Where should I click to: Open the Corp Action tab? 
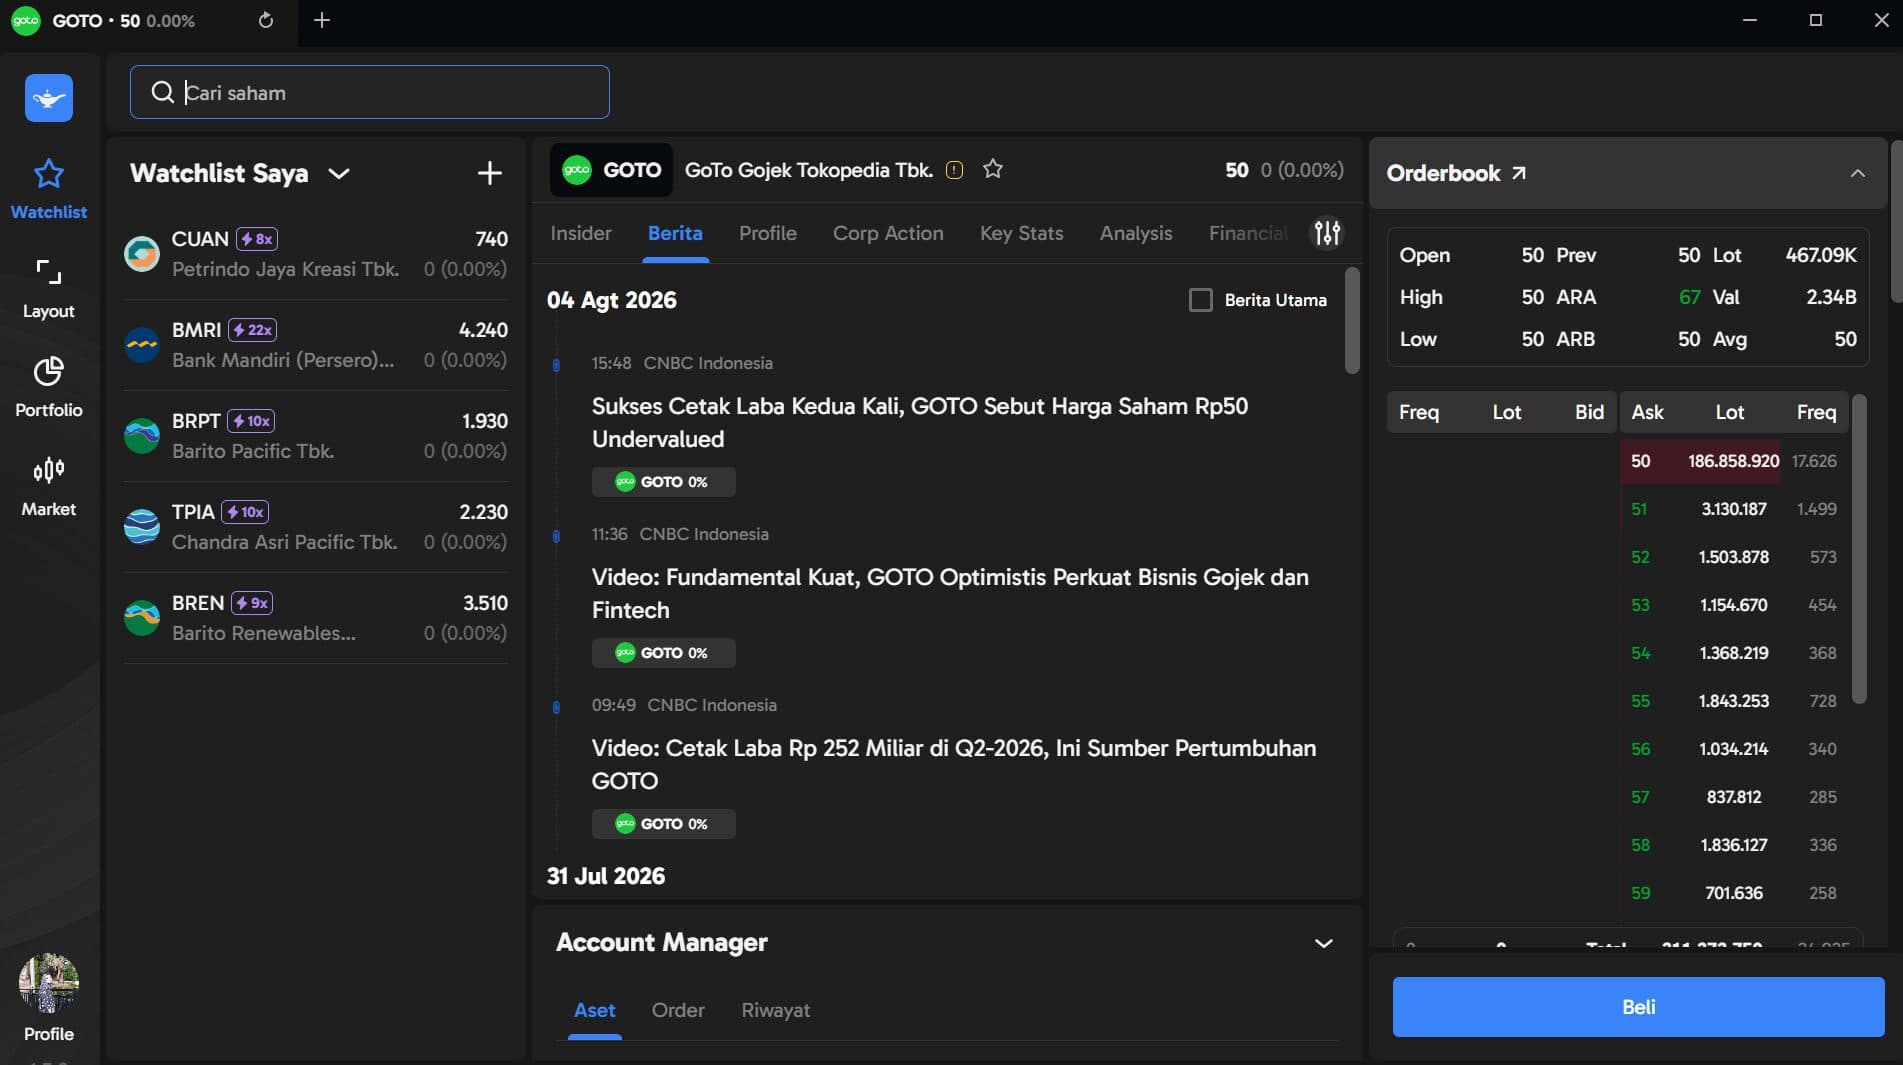pyautogui.click(x=888, y=233)
